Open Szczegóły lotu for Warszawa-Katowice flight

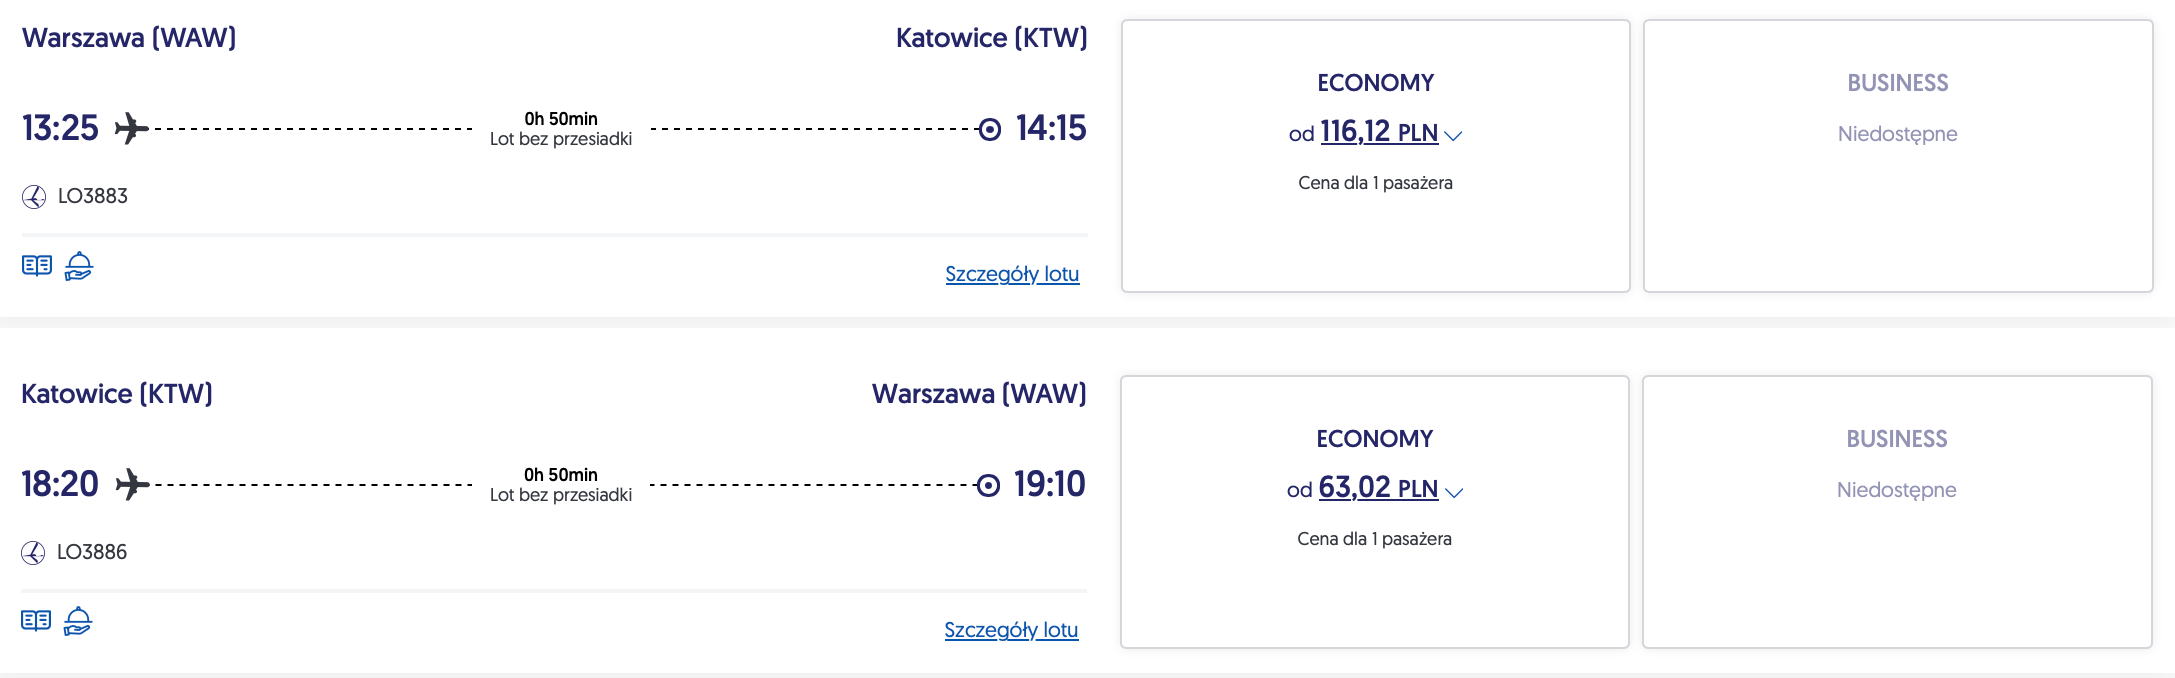click(x=1012, y=274)
